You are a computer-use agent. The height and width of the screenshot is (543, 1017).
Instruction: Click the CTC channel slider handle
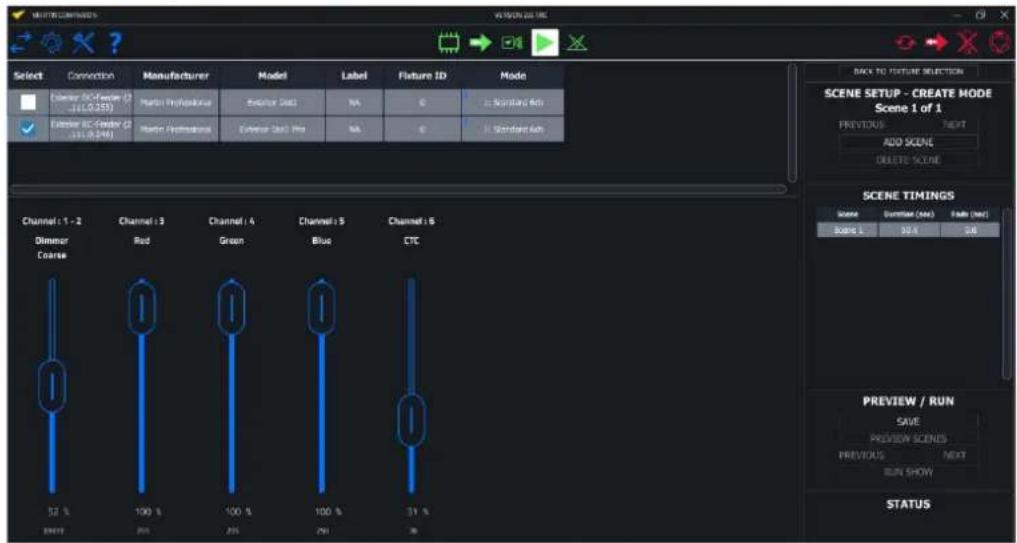(x=411, y=421)
